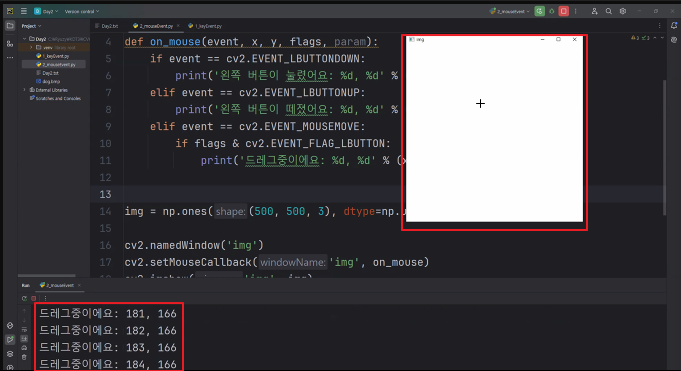The width and height of the screenshot is (681, 371).
Task: Rerun the script with the green Run button
Action: pos(539,11)
